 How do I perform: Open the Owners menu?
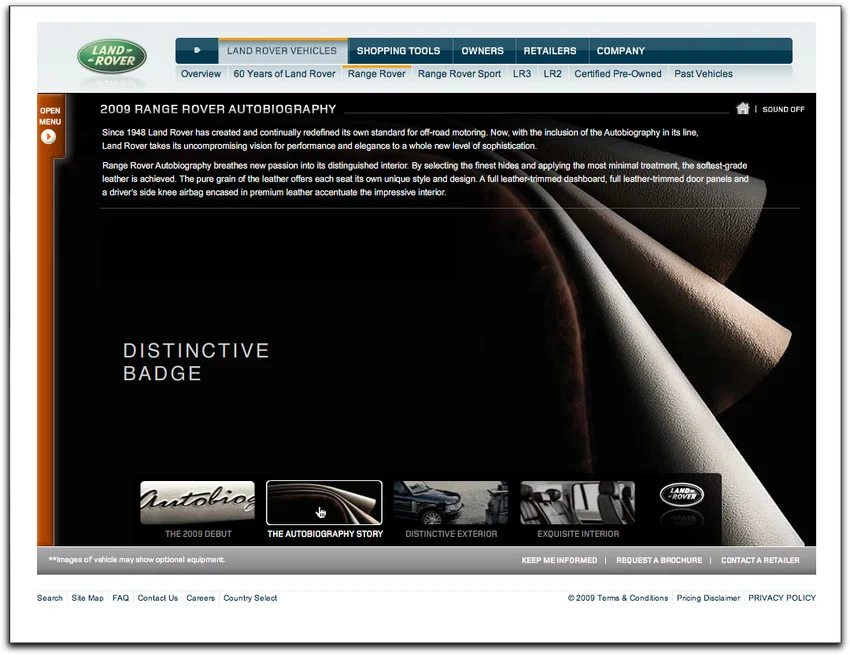coord(482,51)
